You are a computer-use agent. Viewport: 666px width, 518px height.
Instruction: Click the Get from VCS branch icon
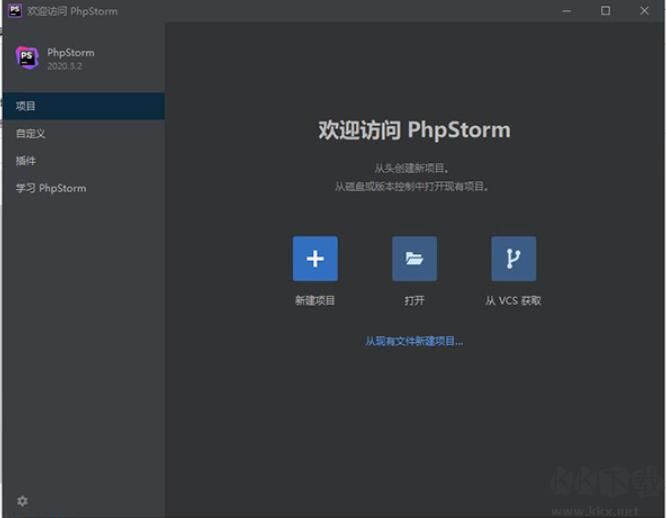pyautogui.click(x=513, y=259)
